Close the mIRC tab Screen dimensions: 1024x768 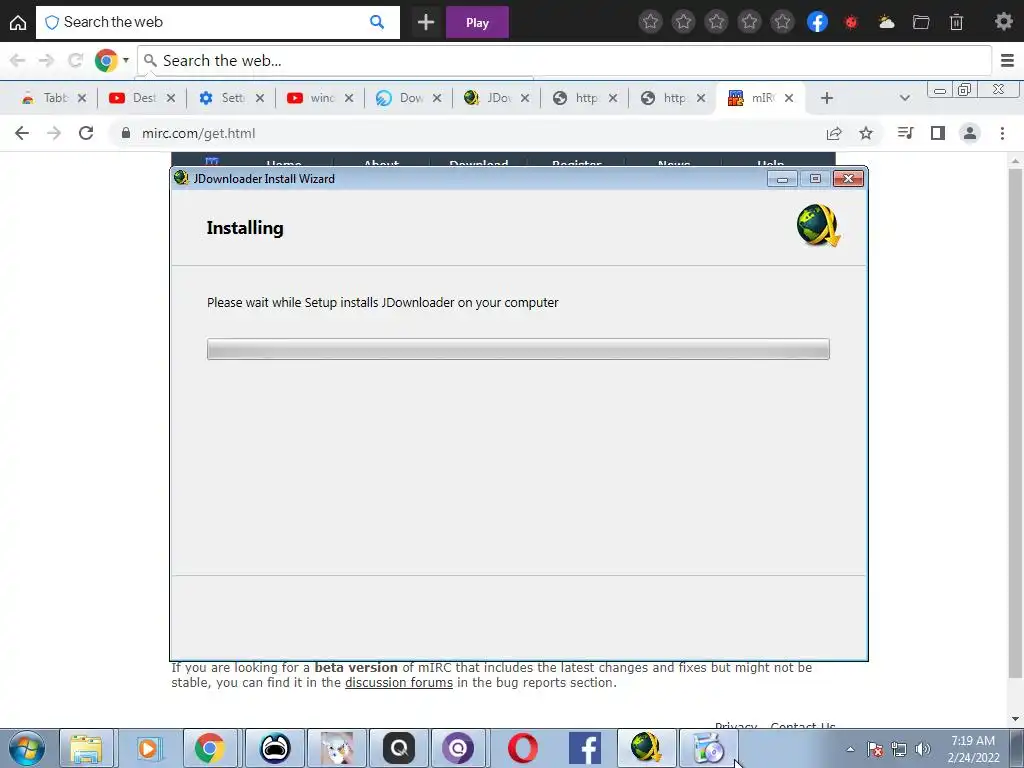pos(789,98)
